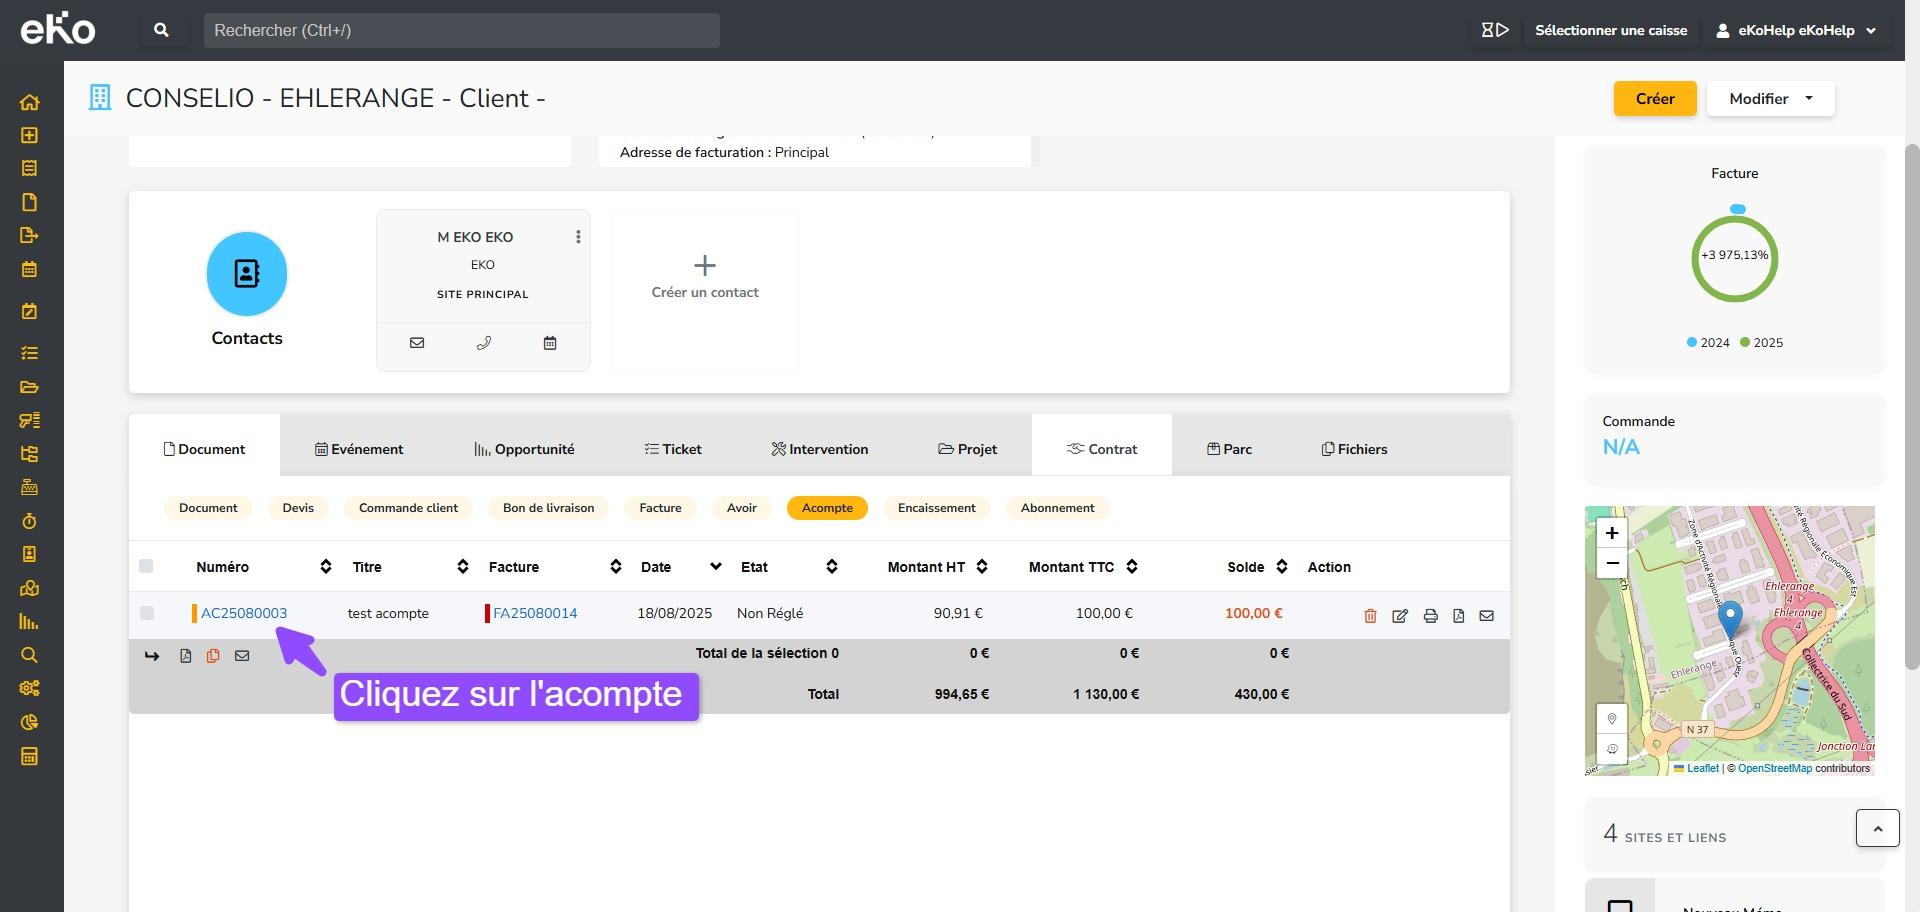
Task: Click the page vertical scrollbar
Action: 1911,400
